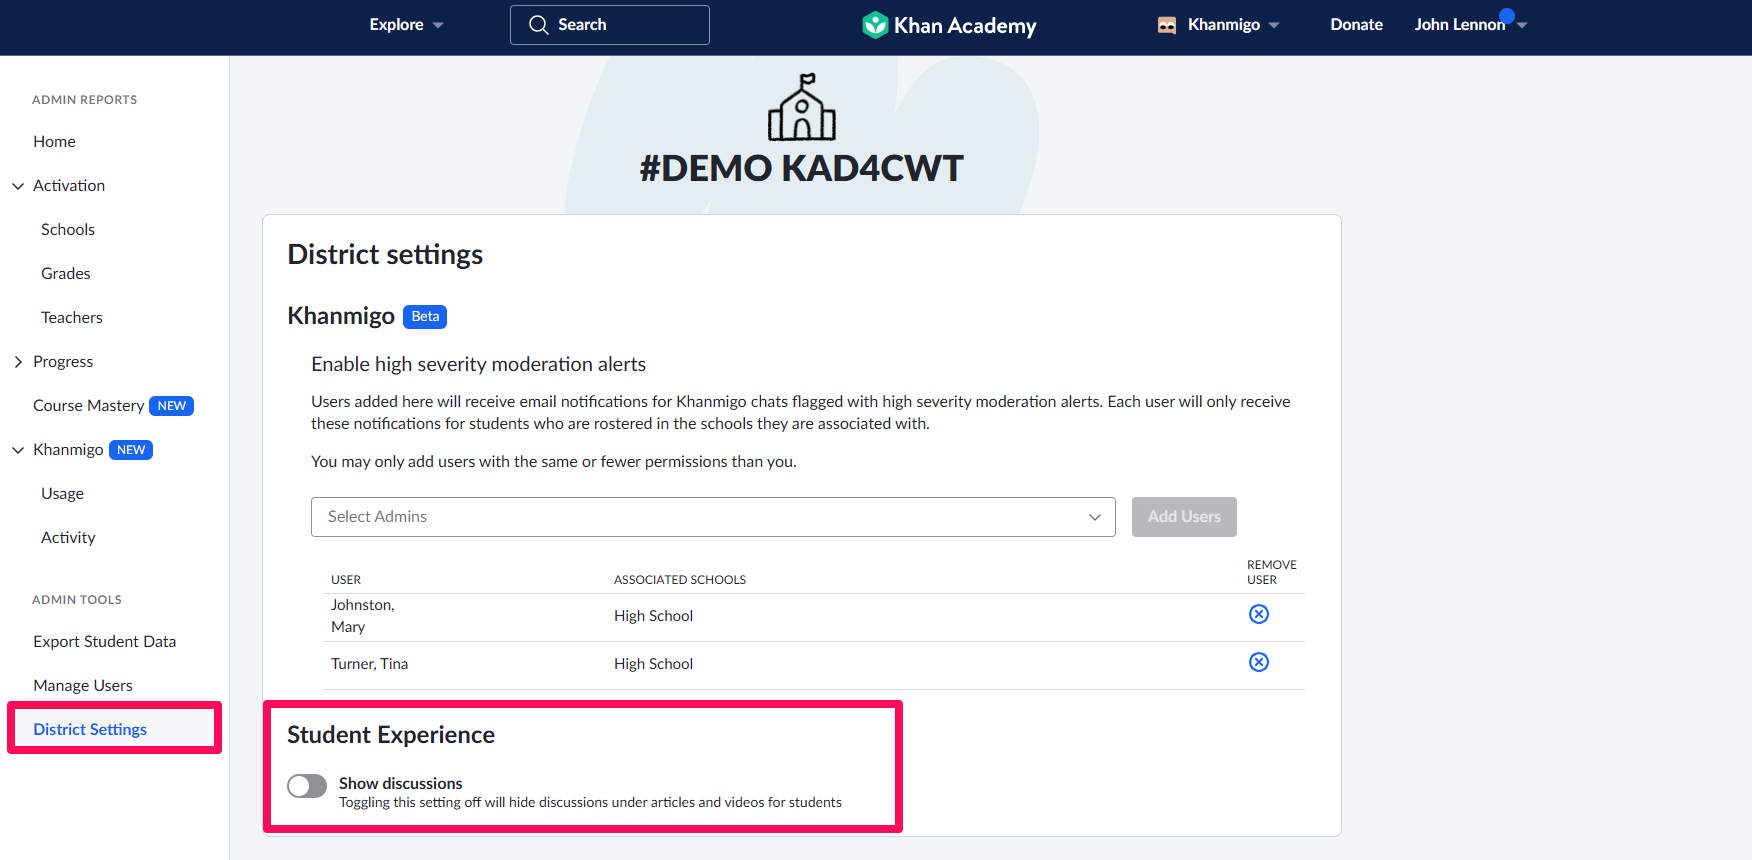Click 'Enable high severity moderation alerts' heading

(478, 365)
